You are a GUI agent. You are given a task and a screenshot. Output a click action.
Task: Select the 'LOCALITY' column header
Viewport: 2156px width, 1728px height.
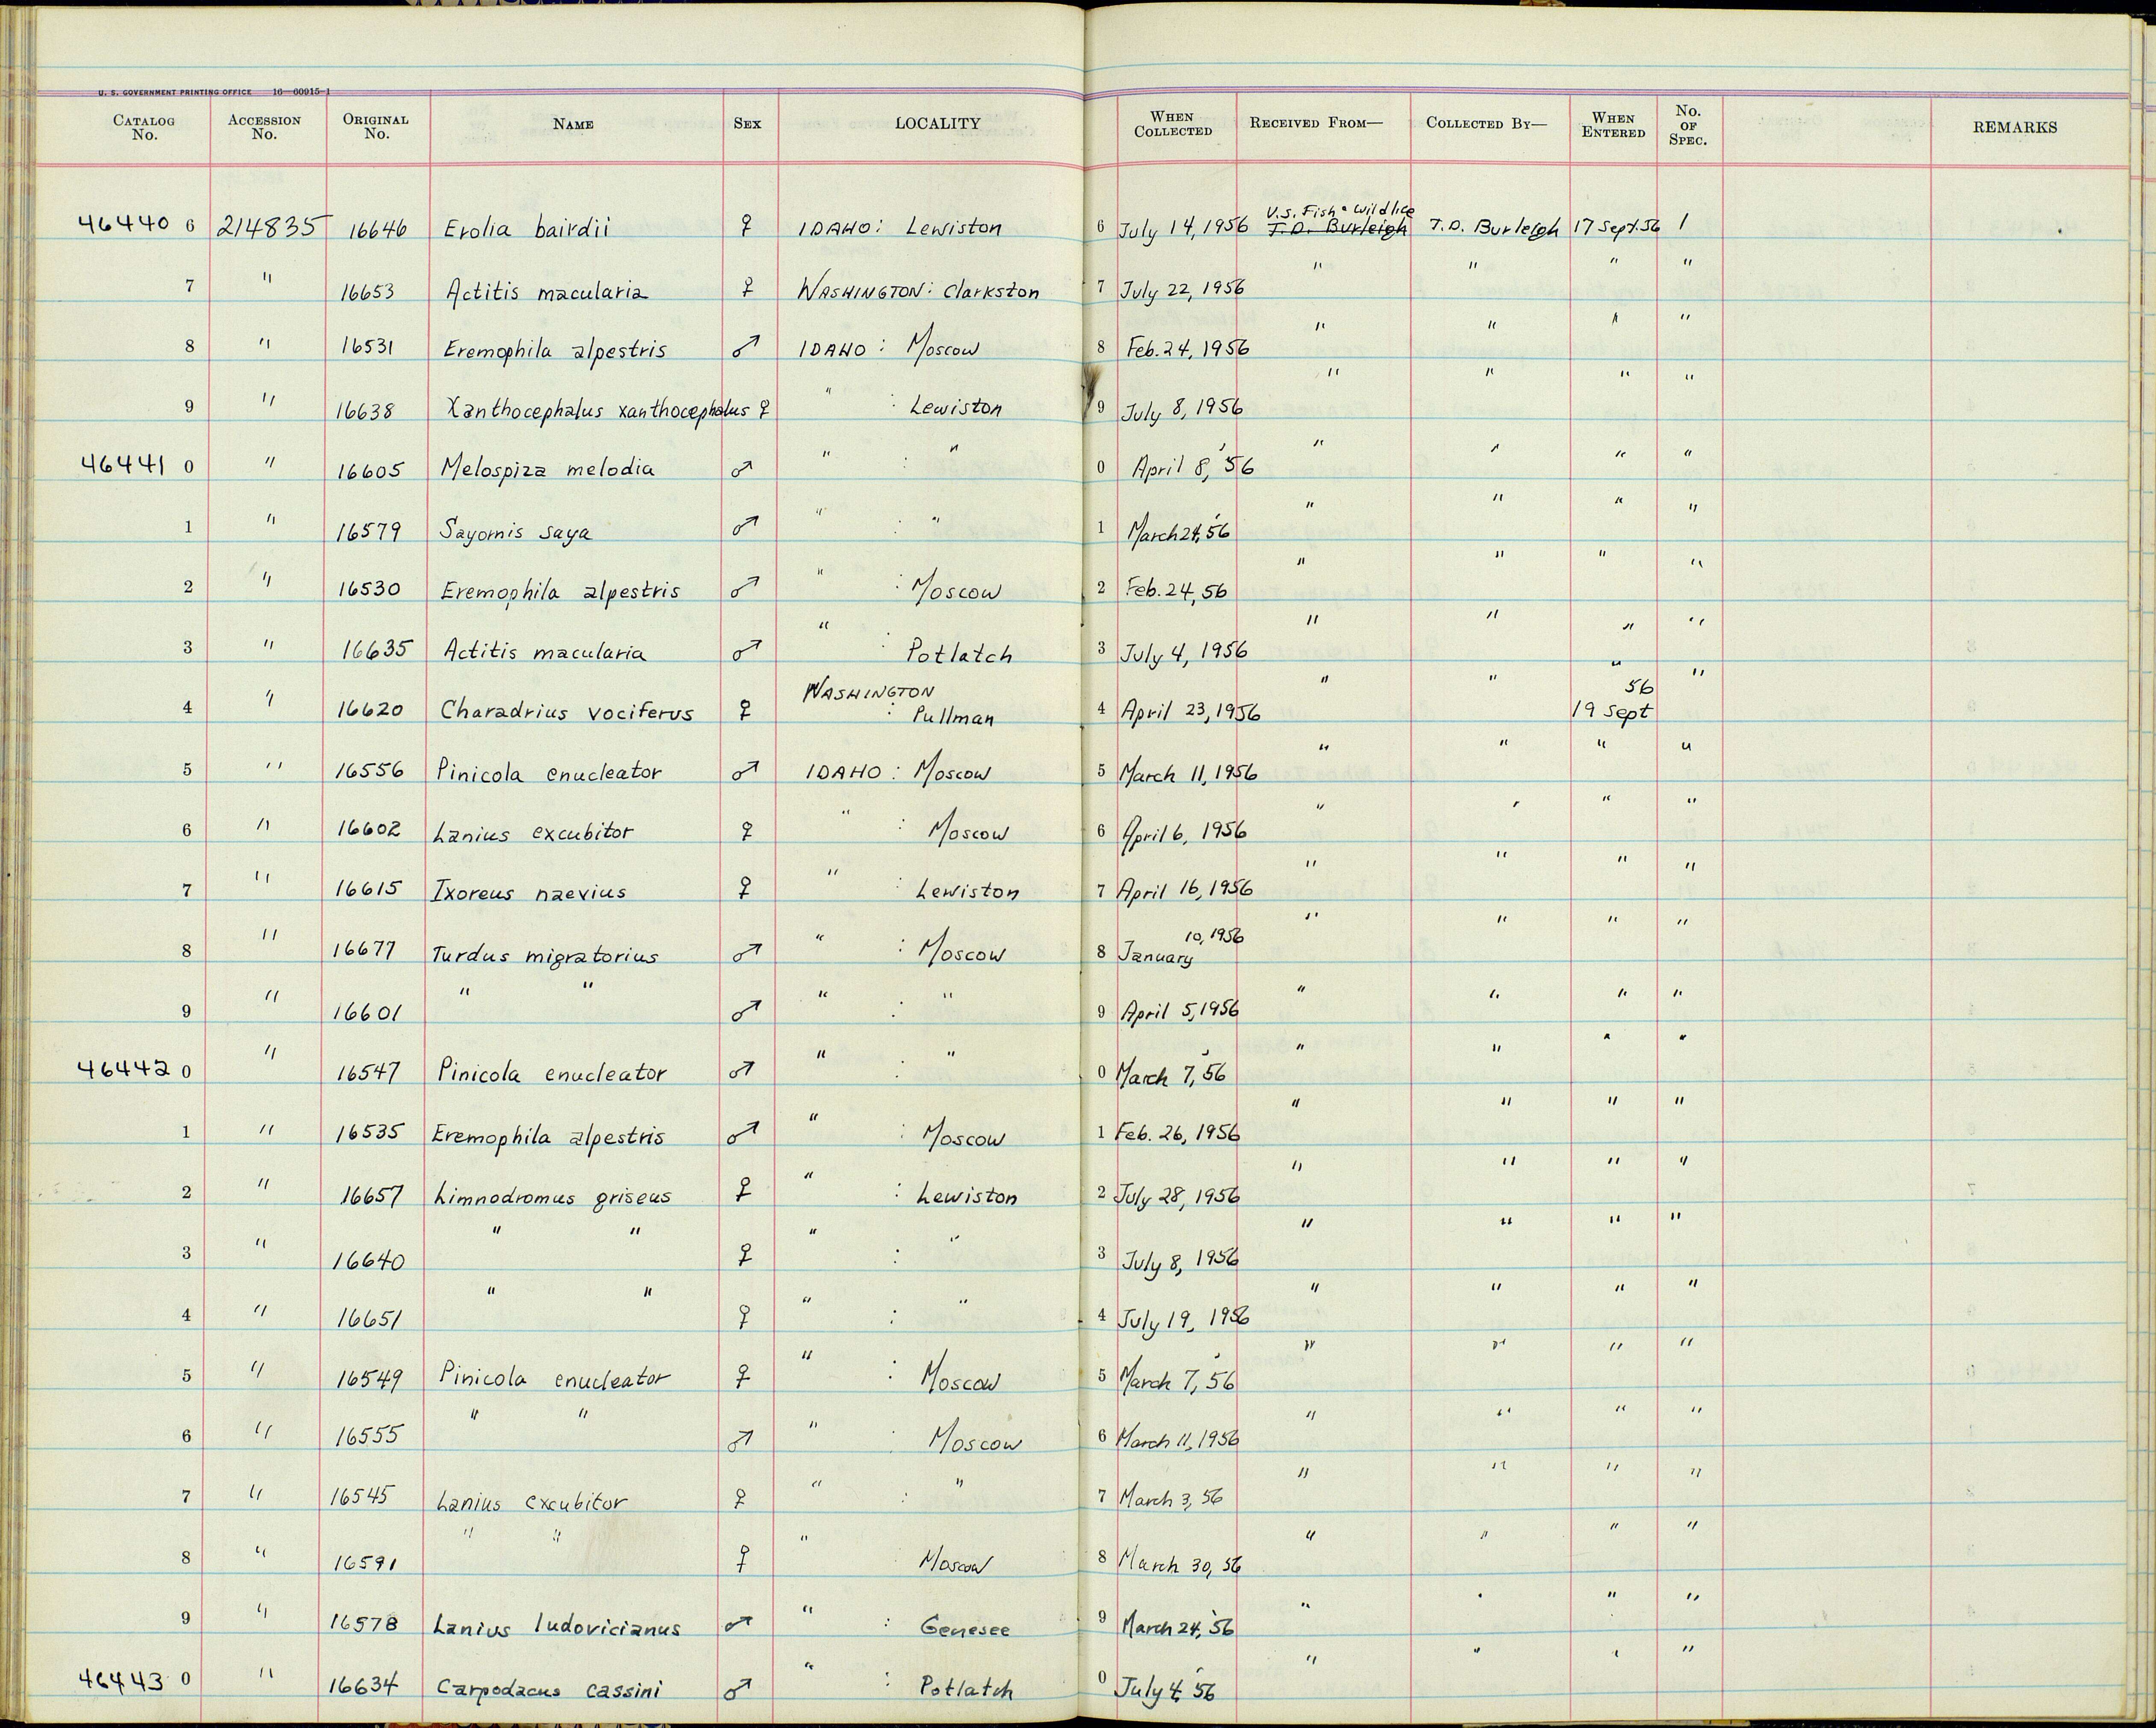[937, 123]
